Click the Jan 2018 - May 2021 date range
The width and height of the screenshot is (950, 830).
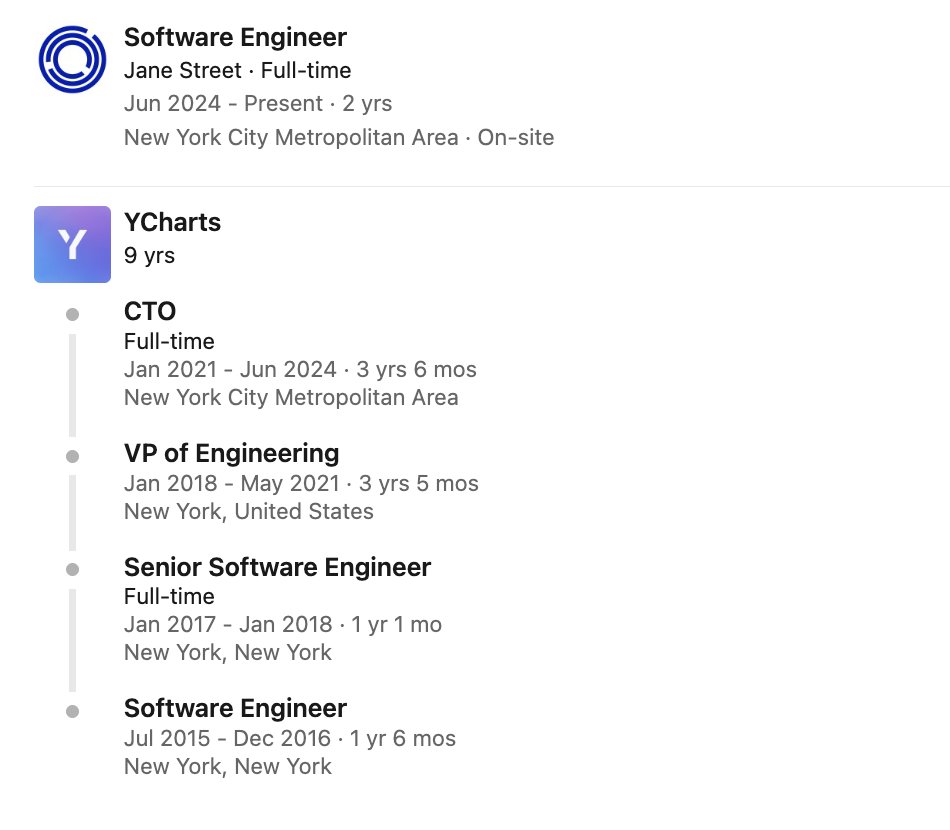tap(232, 483)
